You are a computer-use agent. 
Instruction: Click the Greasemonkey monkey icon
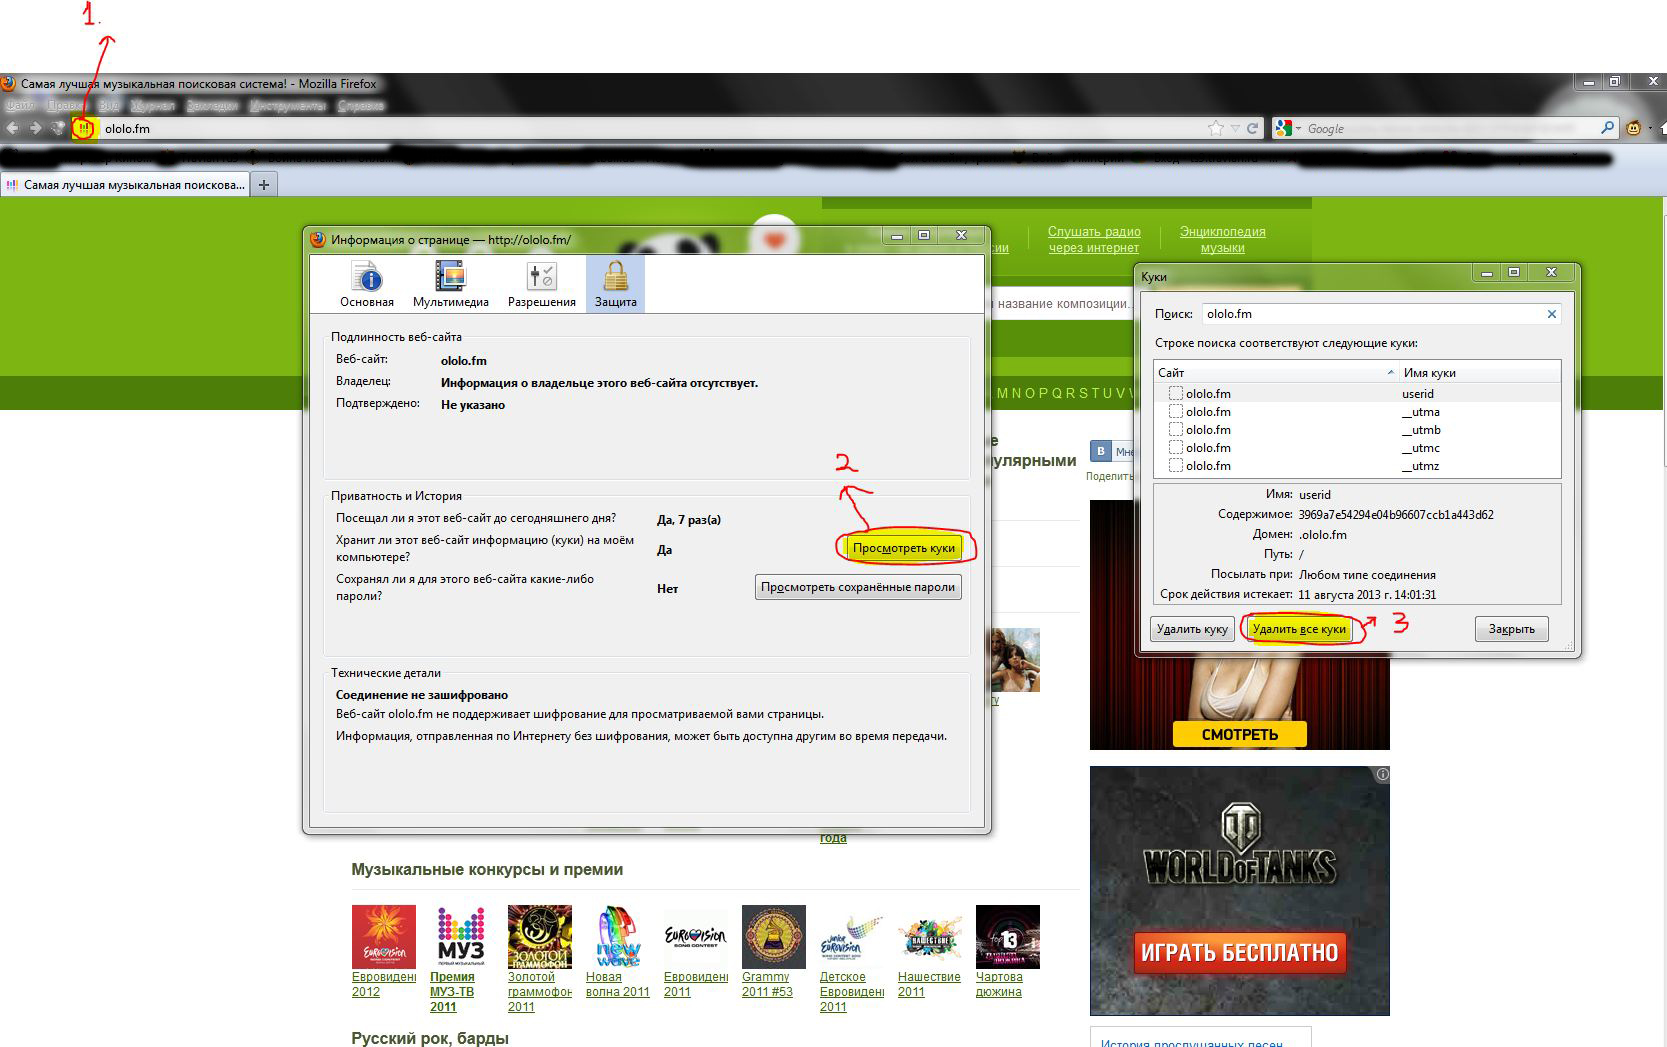[1634, 128]
